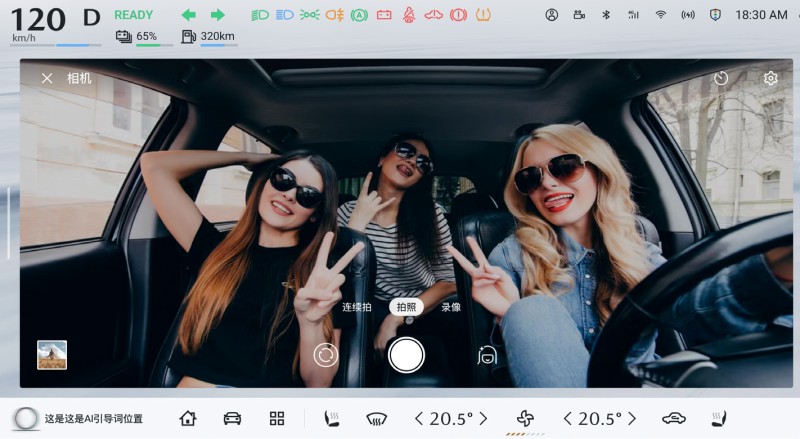This screenshot has height=439, width=800.
Task: Close the camera app with X
Action: 47,78
